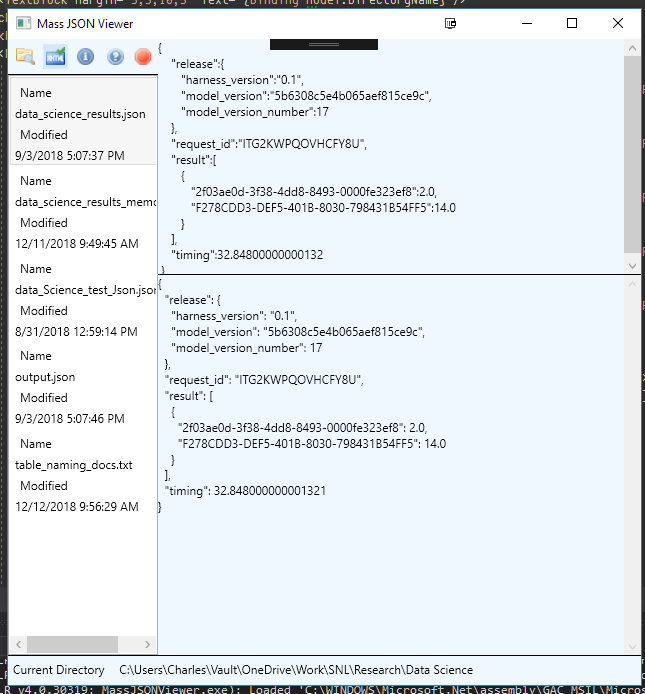Close the Mass JSON Viewer window
Screen dimensions: 645x694
point(618,23)
